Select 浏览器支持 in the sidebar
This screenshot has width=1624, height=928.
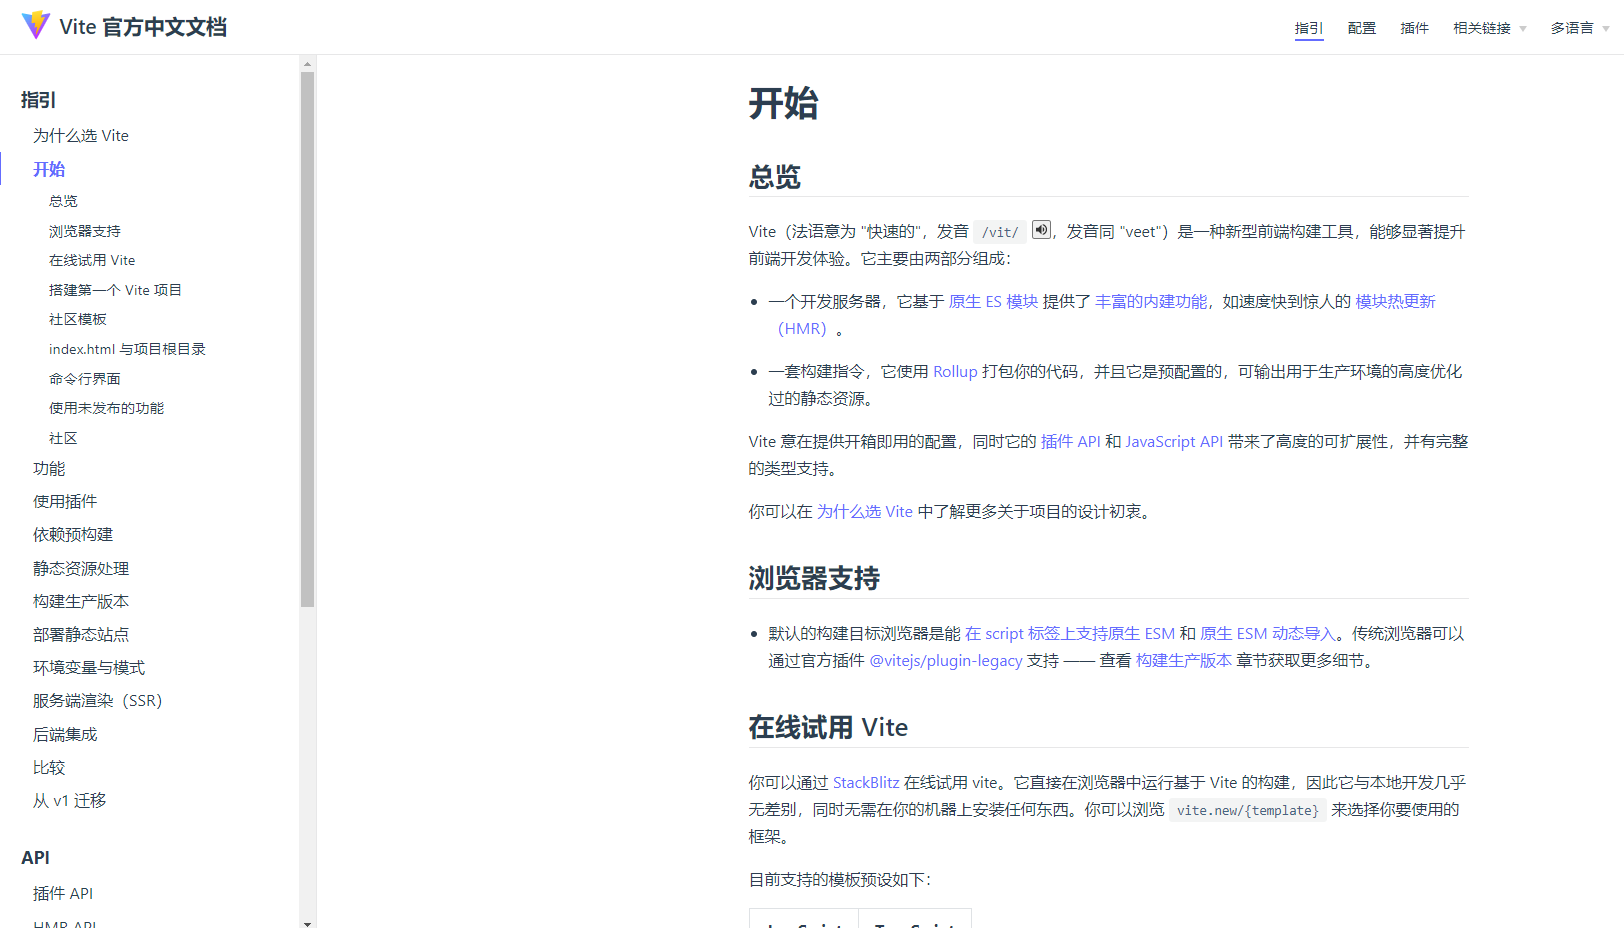pos(84,230)
